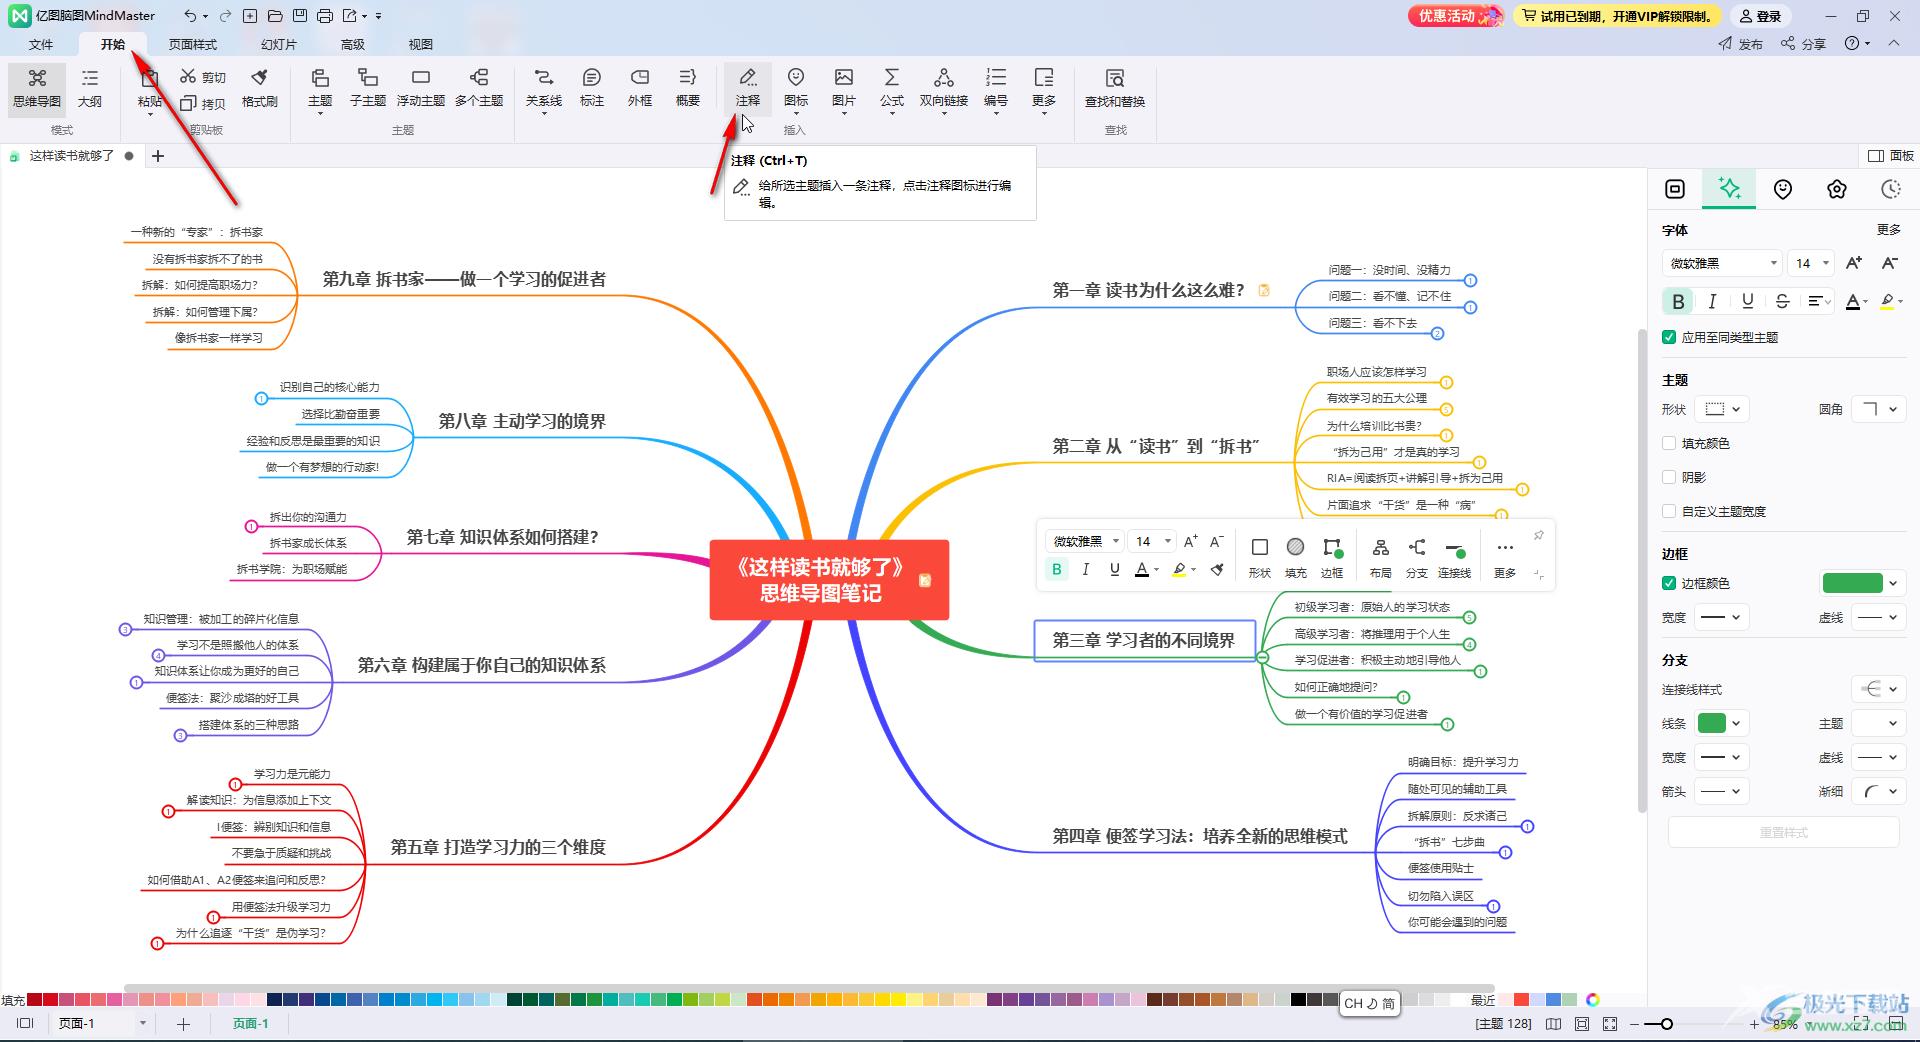Toggle underline in the right font panel
The width and height of the screenshot is (1920, 1042).
(x=1747, y=301)
